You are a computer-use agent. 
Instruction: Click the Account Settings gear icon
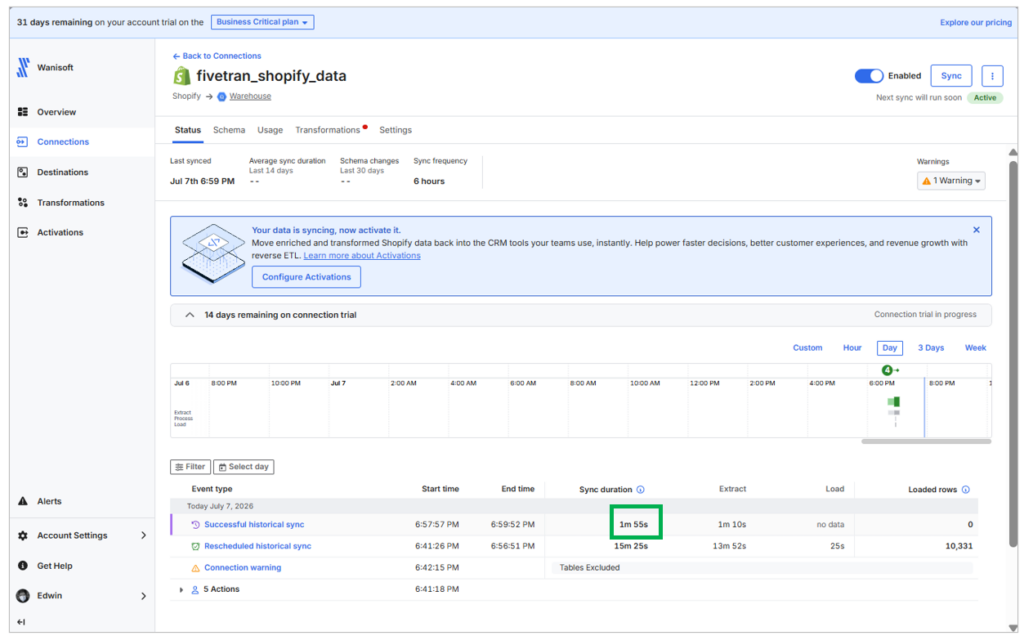pyautogui.click(x=23, y=535)
